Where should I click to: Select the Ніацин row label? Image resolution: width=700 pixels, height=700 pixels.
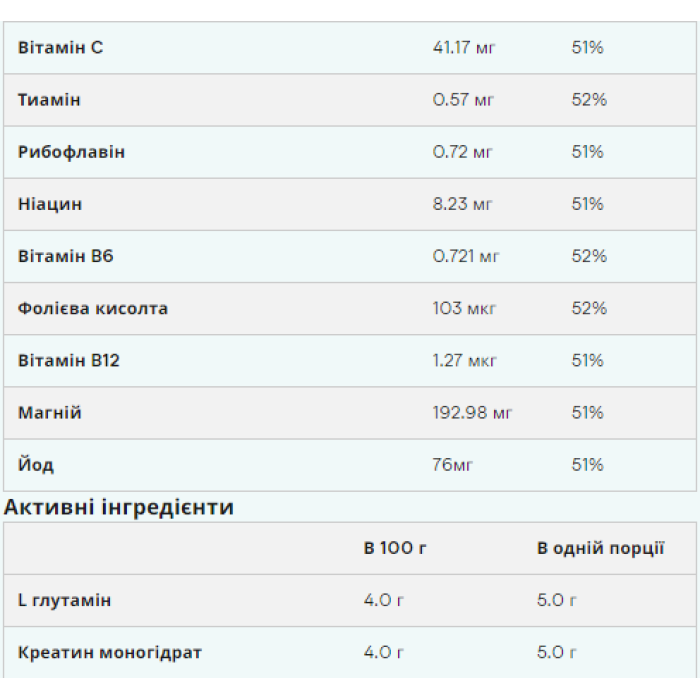pyautogui.click(x=50, y=204)
